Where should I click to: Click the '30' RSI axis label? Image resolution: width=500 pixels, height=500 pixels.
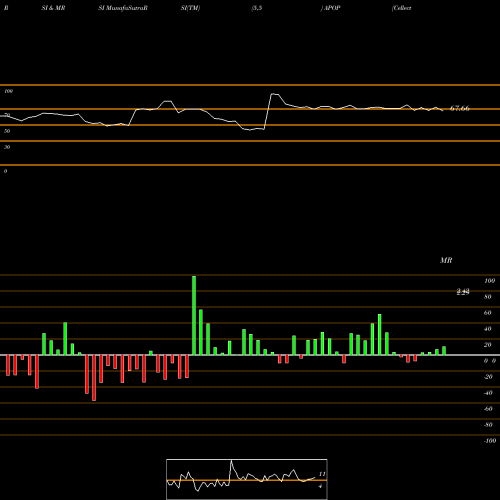tap(7, 147)
